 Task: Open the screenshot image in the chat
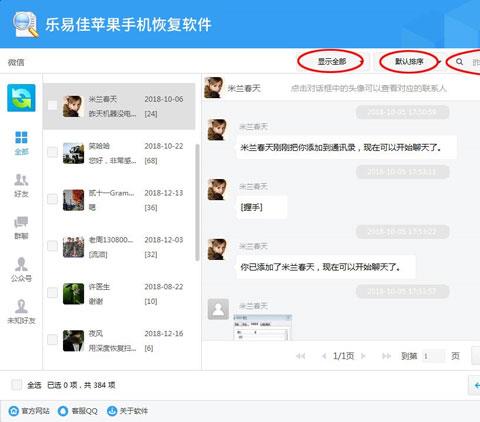tap(262, 327)
